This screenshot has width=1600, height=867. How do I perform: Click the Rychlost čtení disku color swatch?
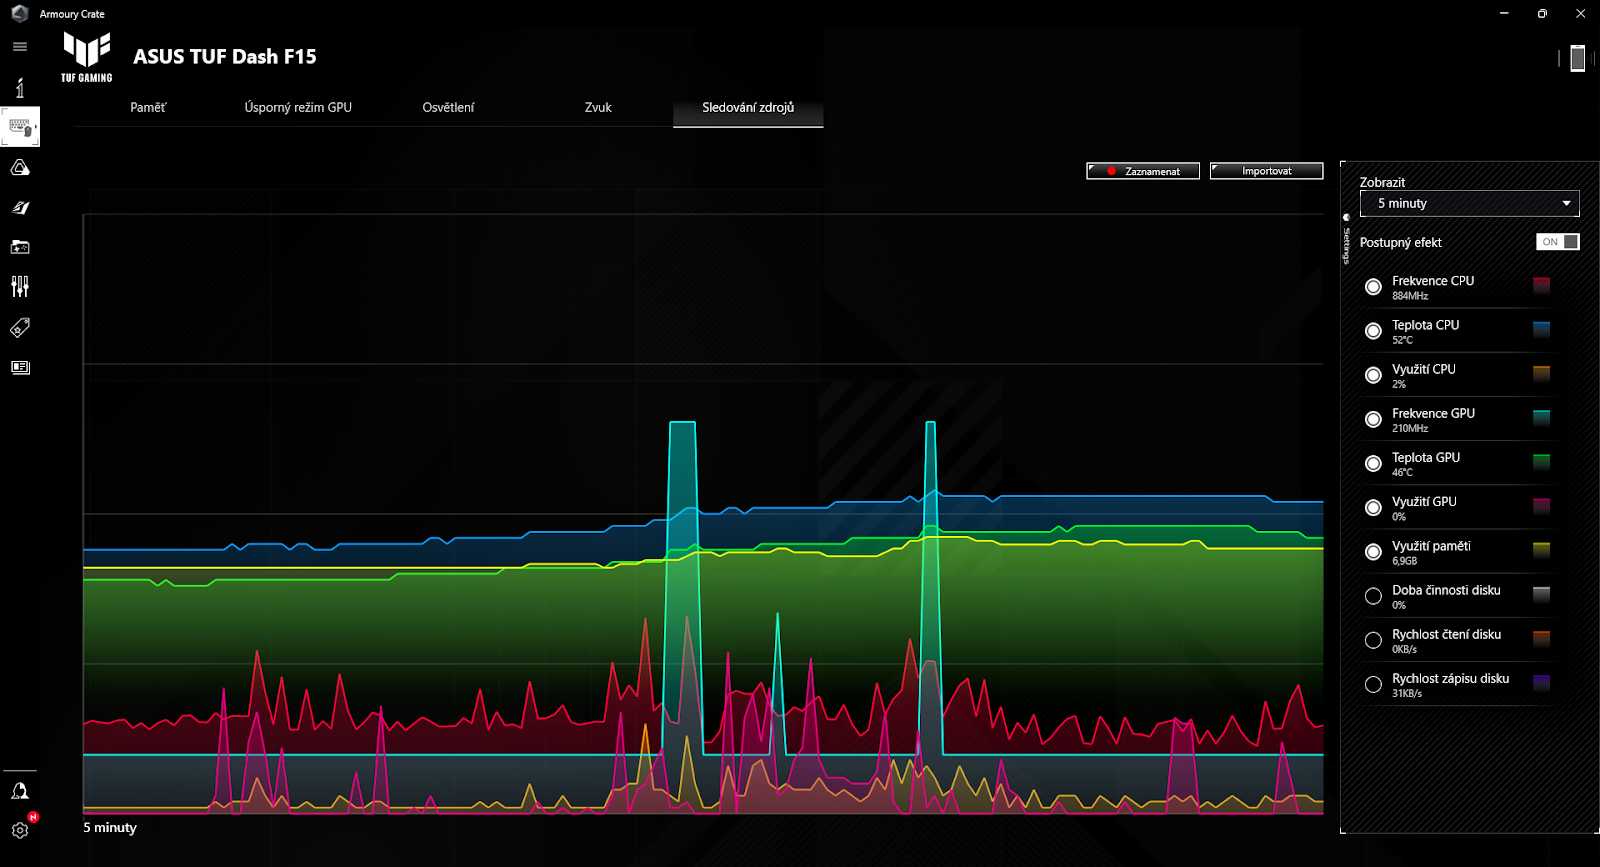(x=1541, y=638)
